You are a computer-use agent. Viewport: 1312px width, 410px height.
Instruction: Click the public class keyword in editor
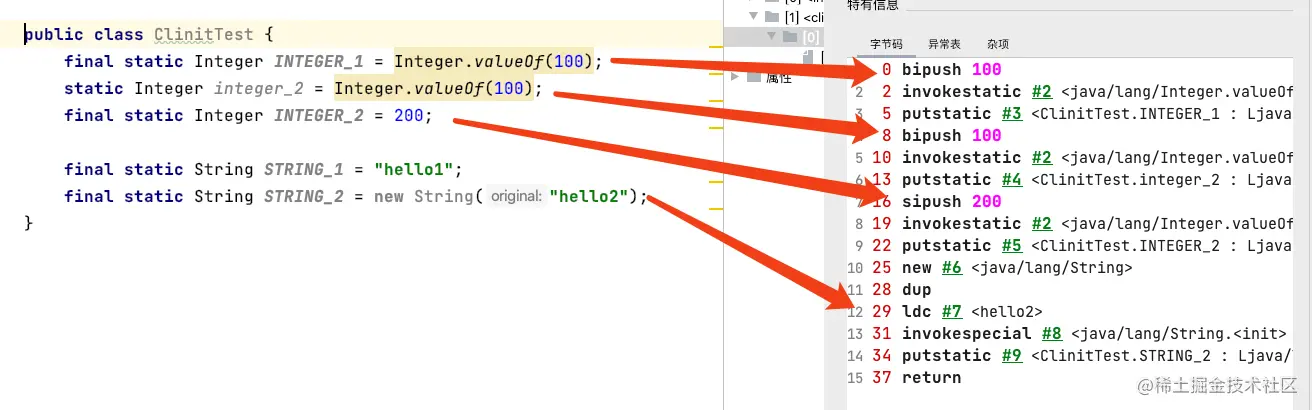pos(84,34)
